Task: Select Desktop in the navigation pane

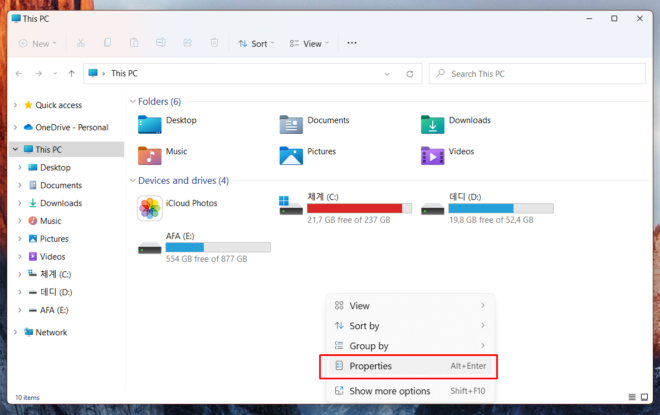Action: (x=55, y=168)
